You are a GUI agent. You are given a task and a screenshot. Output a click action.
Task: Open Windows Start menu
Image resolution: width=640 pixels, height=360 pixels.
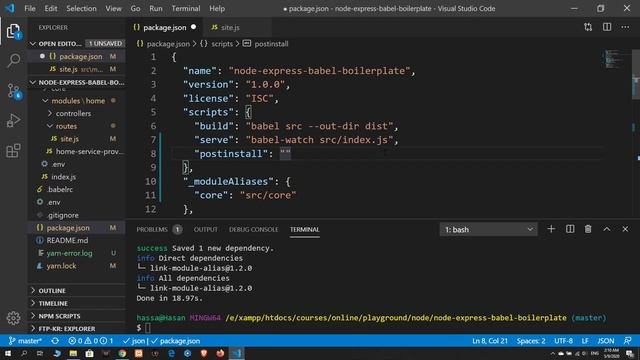(x=8, y=353)
